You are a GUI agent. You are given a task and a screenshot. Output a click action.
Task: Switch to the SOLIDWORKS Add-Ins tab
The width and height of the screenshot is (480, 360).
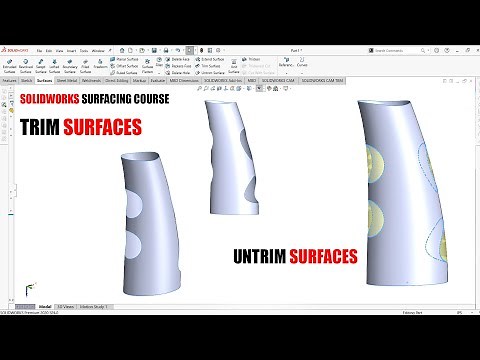tap(223, 81)
